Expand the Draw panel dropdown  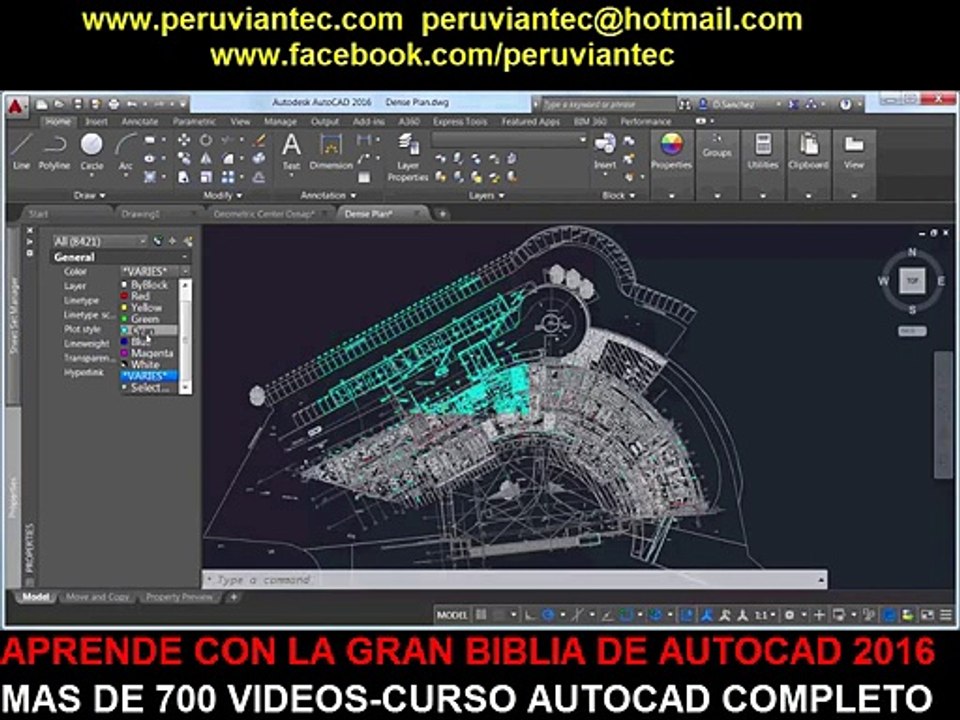[x=90, y=195]
